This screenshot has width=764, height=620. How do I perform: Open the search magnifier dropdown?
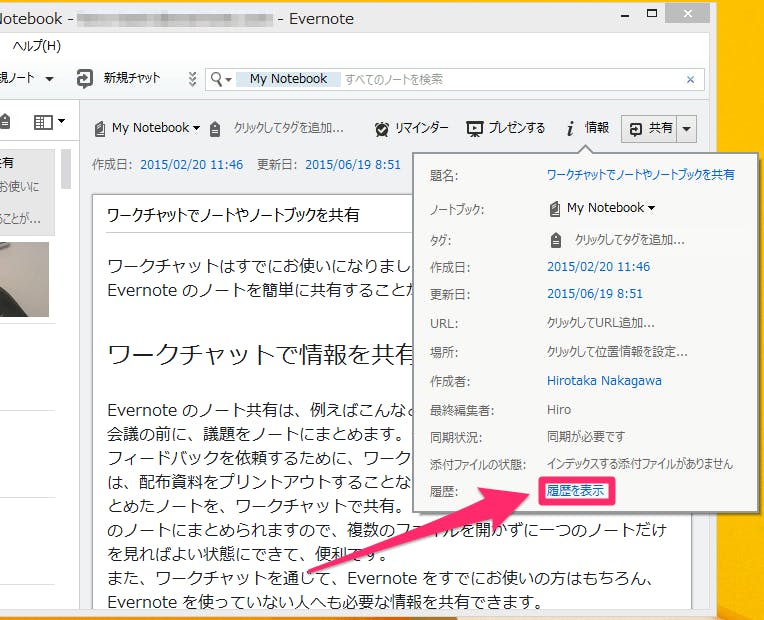click(x=220, y=79)
